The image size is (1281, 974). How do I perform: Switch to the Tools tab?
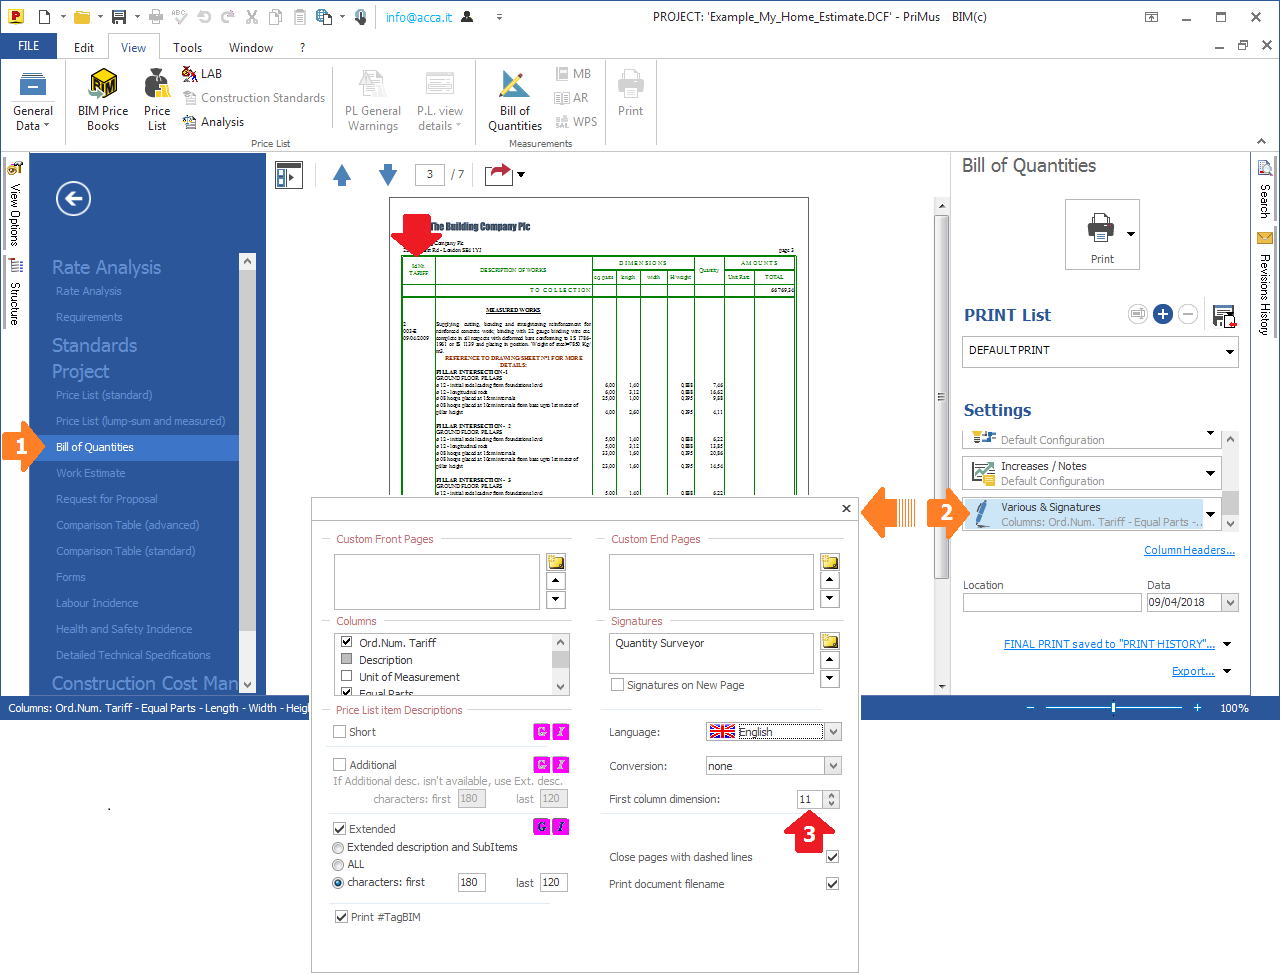(x=187, y=47)
